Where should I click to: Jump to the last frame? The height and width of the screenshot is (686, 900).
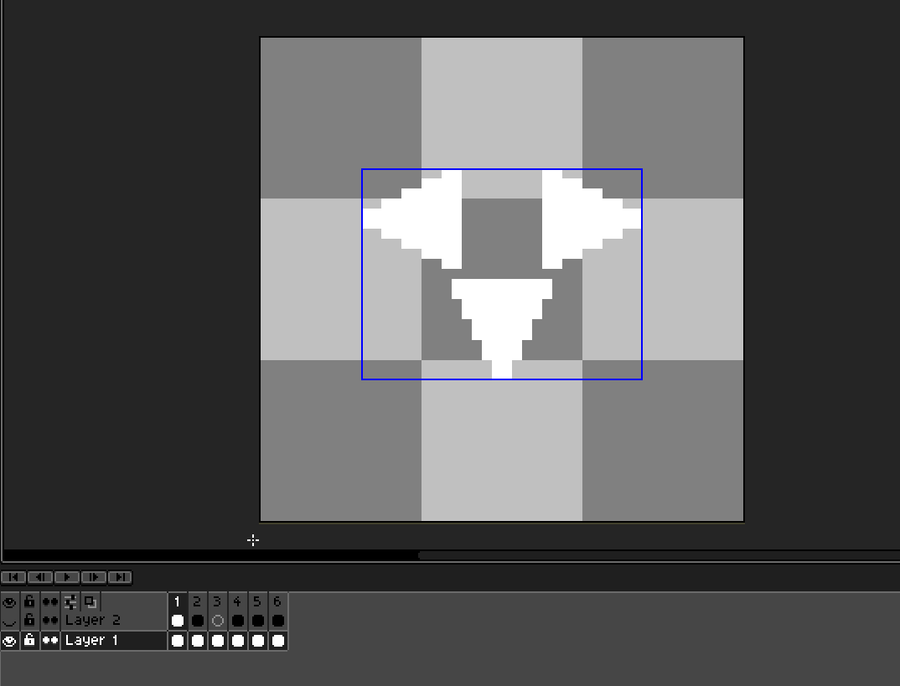point(119,577)
